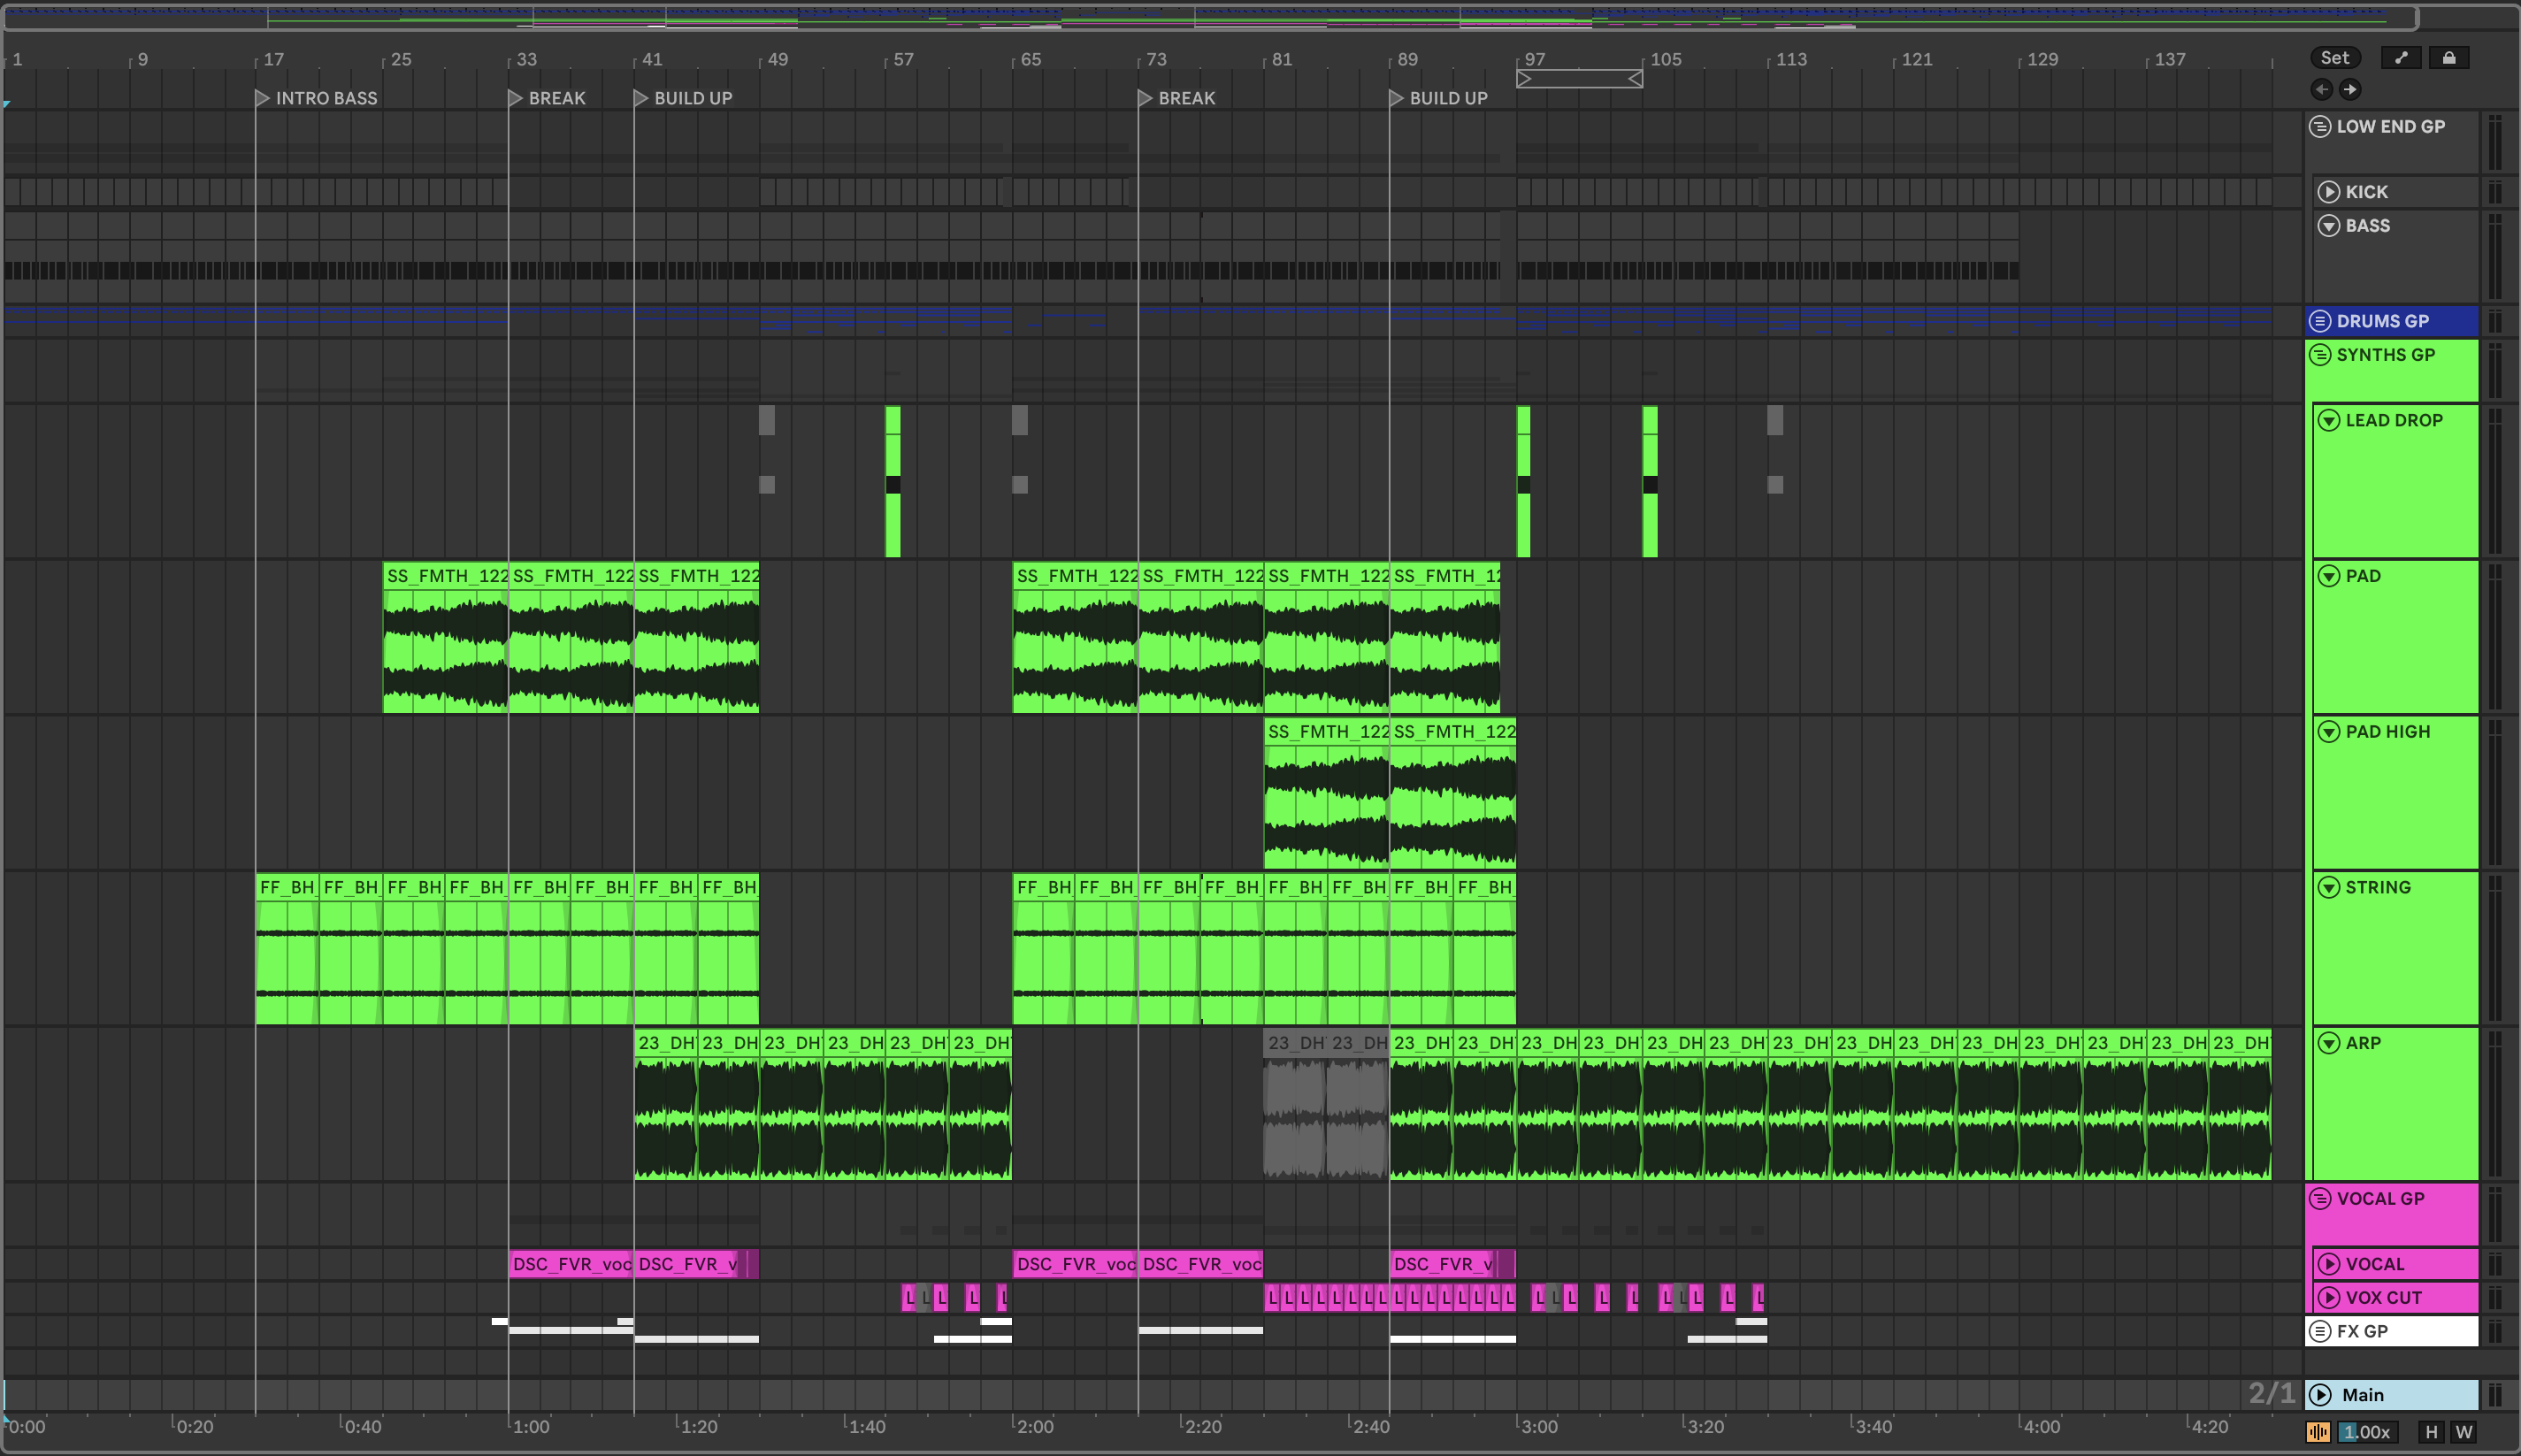Toggle the lock envelopes icon
The width and height of the screenshot is (2521, 1456).
pyautogui.click(x=2449, y=58)
